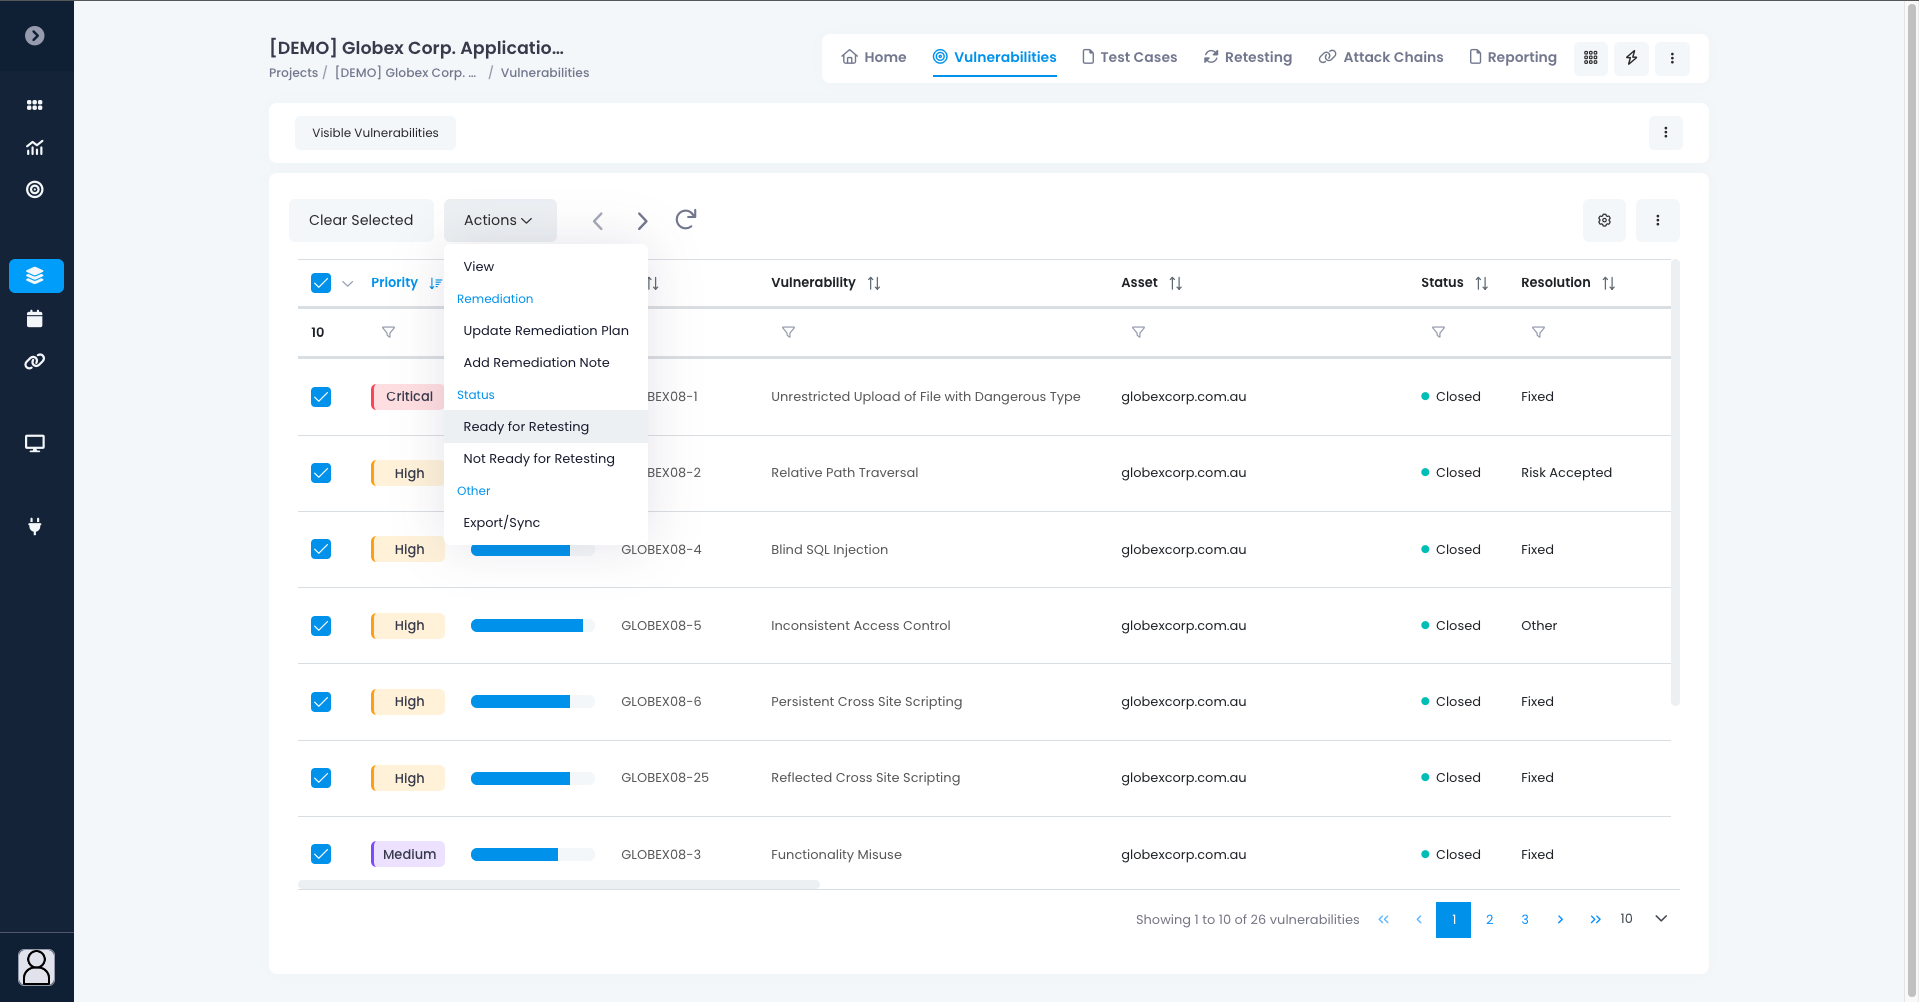Click the refresh table icon
The image size is (1919, 1002).
pyautogui.click(x=685, y=220)
